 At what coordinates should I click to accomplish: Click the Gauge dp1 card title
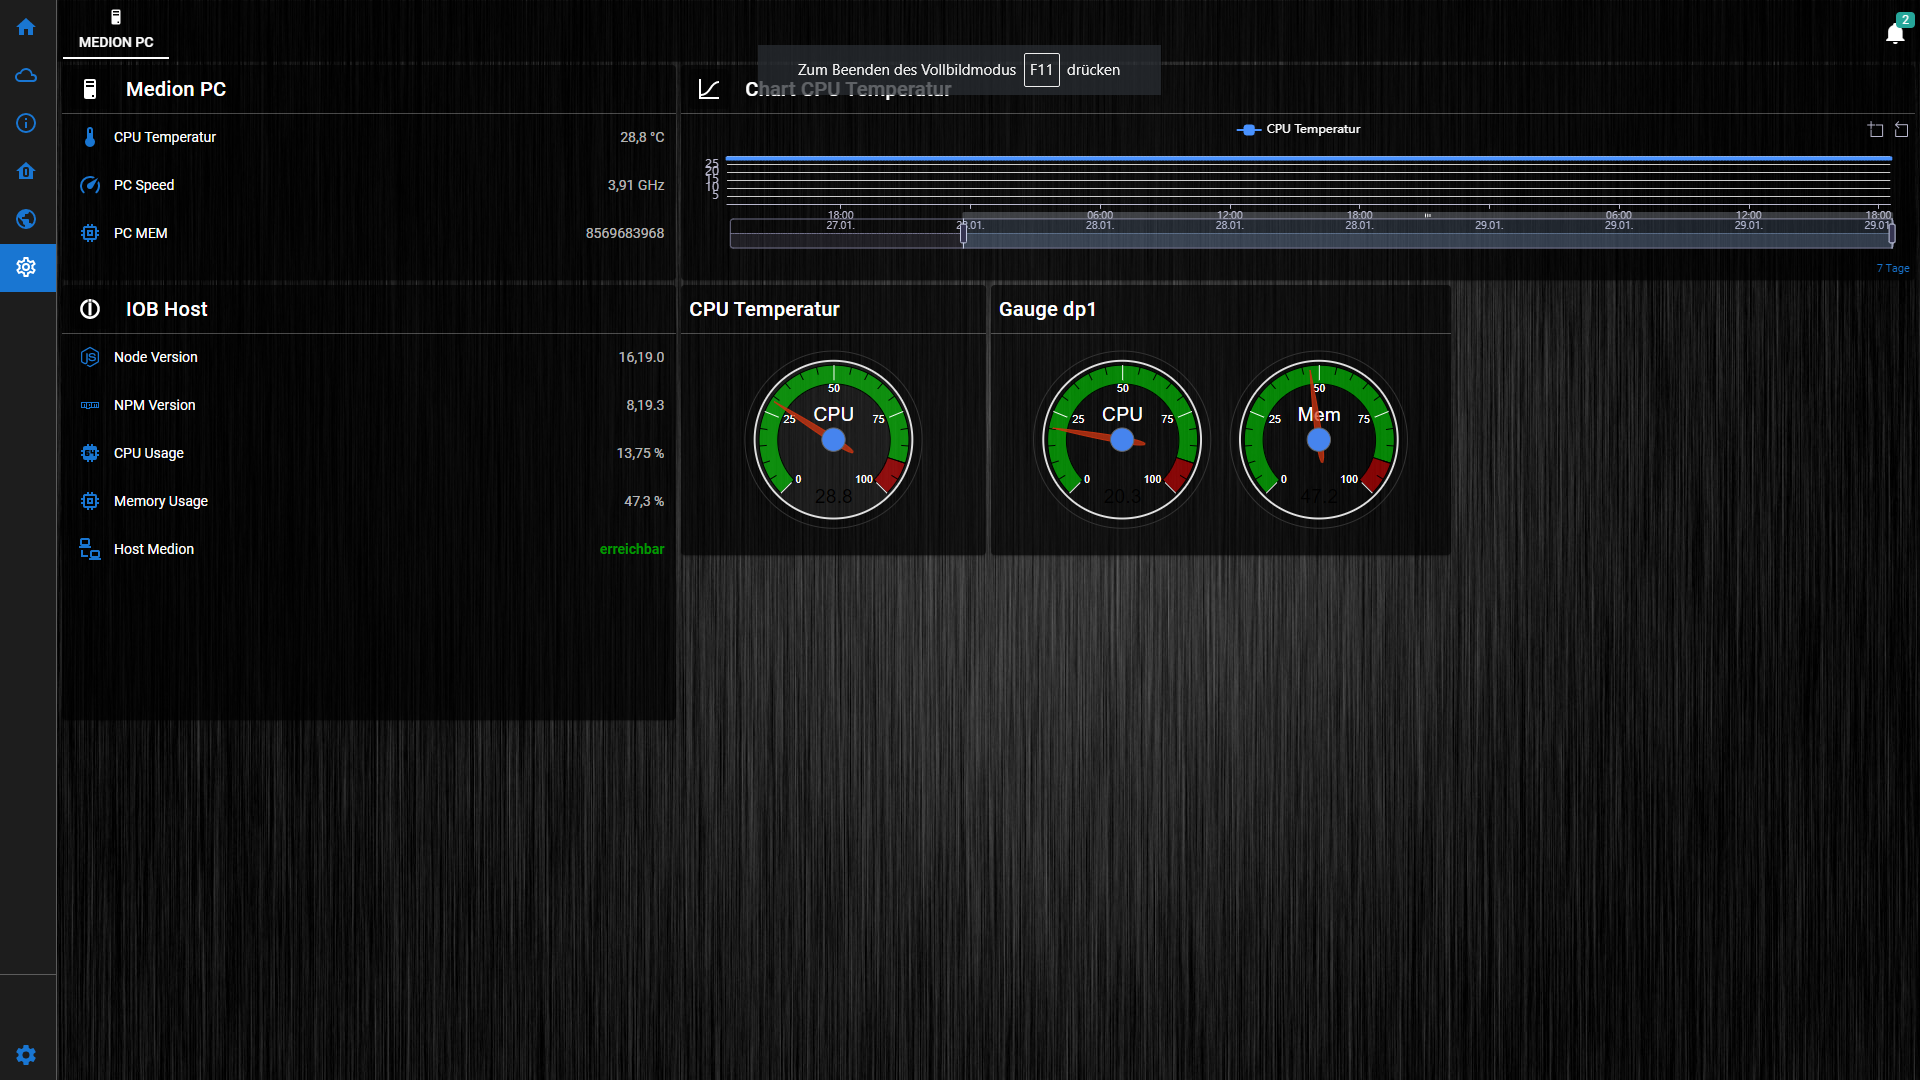pos(1047,309)
